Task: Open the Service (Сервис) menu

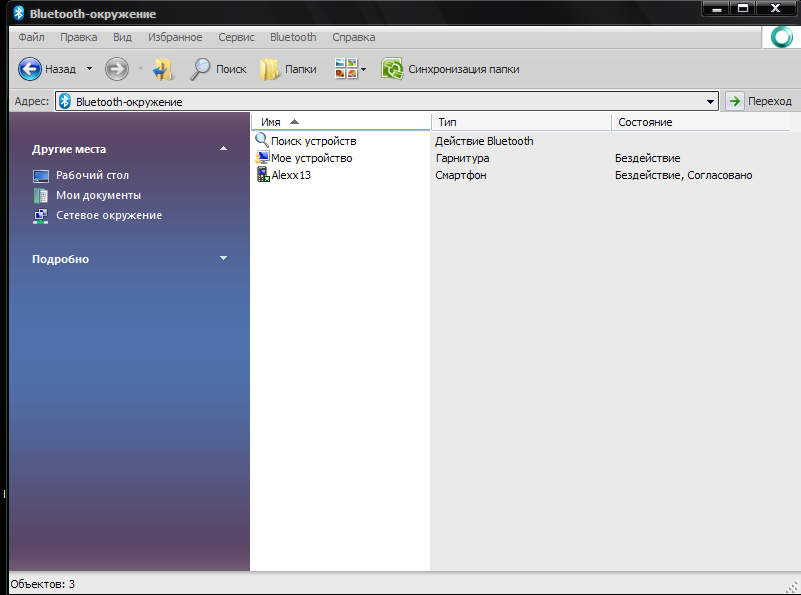Action: click(236, 37)
